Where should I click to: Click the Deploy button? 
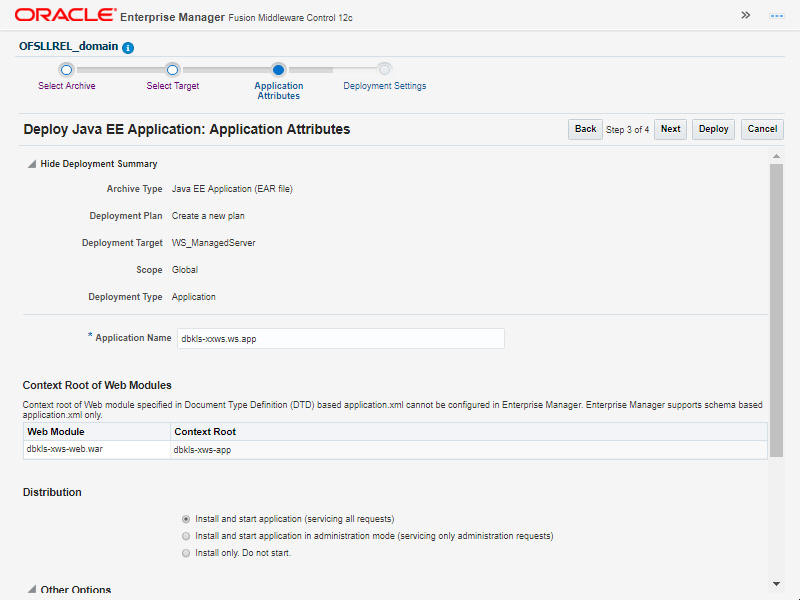click(713, 129)
